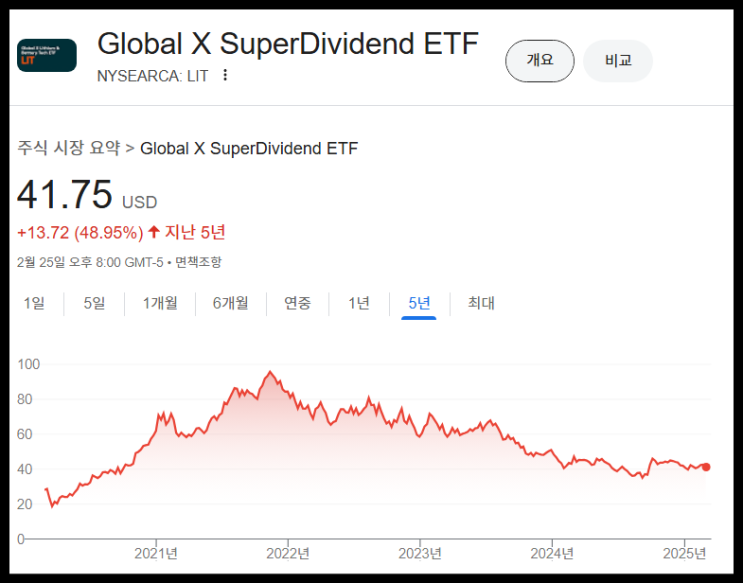This screenshot has width=743, height=583.
Task: Choose the 연중 year-to-date tab
Action: click(297, 303)
